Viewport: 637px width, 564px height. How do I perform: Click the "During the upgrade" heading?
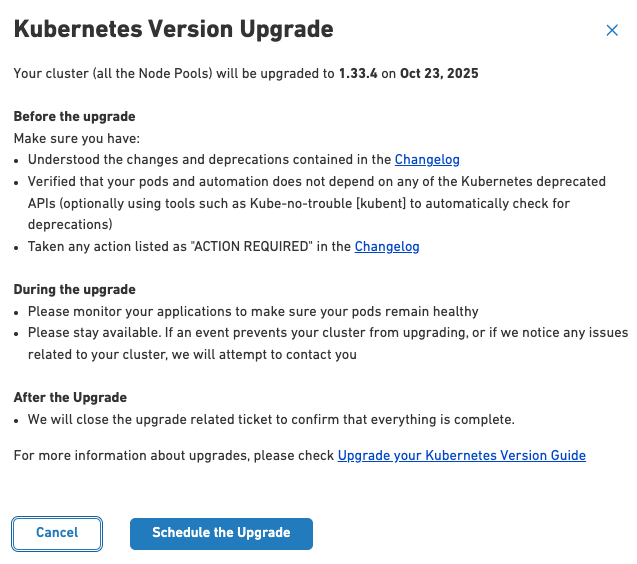(74, 290)
